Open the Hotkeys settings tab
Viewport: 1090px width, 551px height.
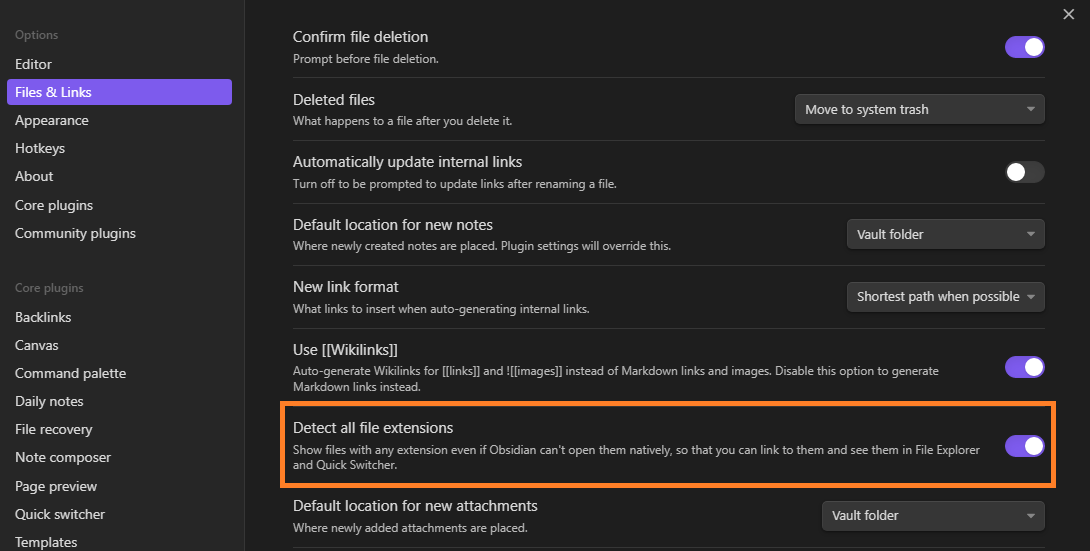[x=40, y=148]
